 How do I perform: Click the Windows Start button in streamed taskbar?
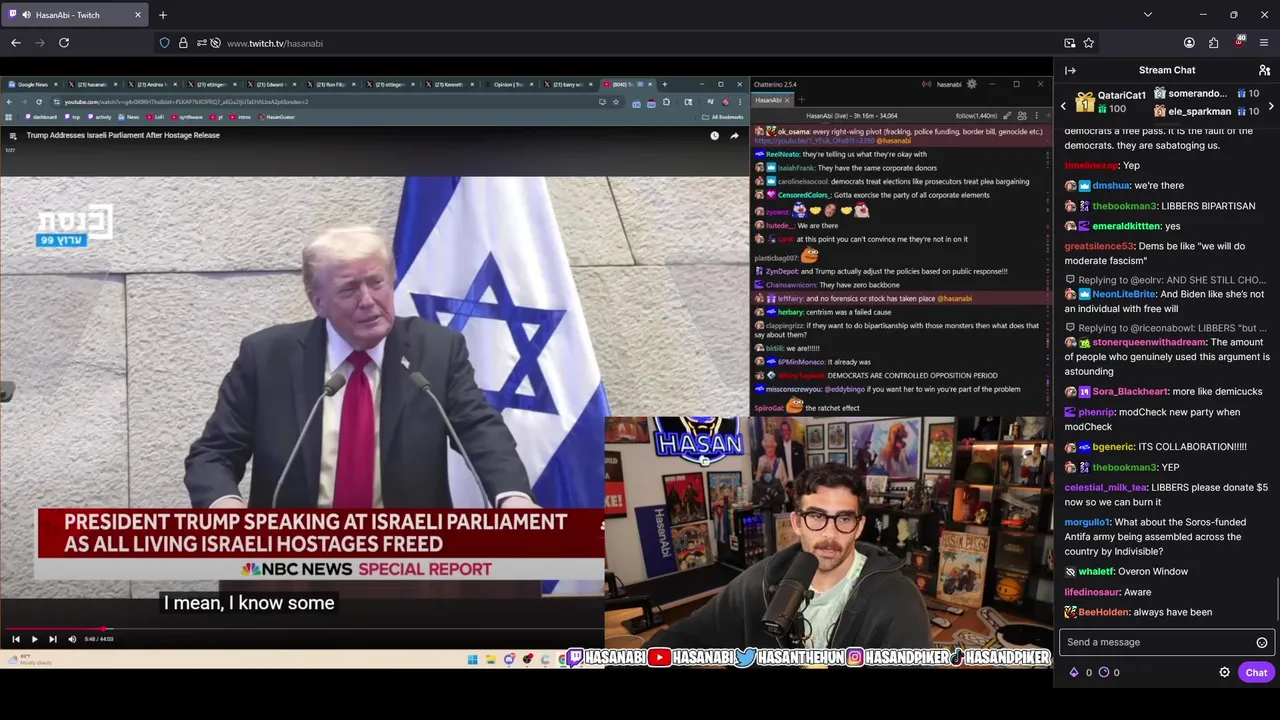(x=472, y=659)
